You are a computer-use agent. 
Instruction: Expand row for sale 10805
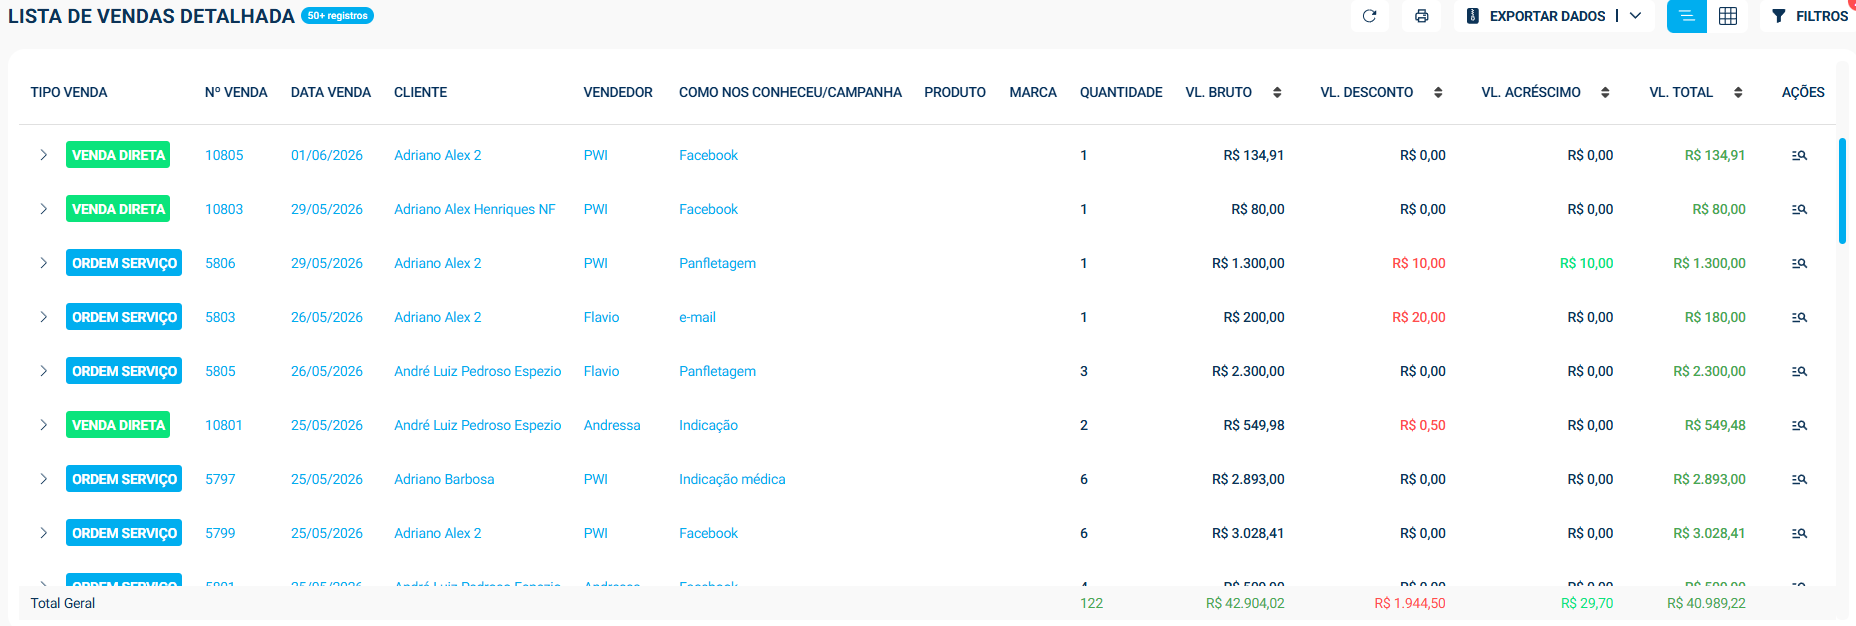click(43, 155)
